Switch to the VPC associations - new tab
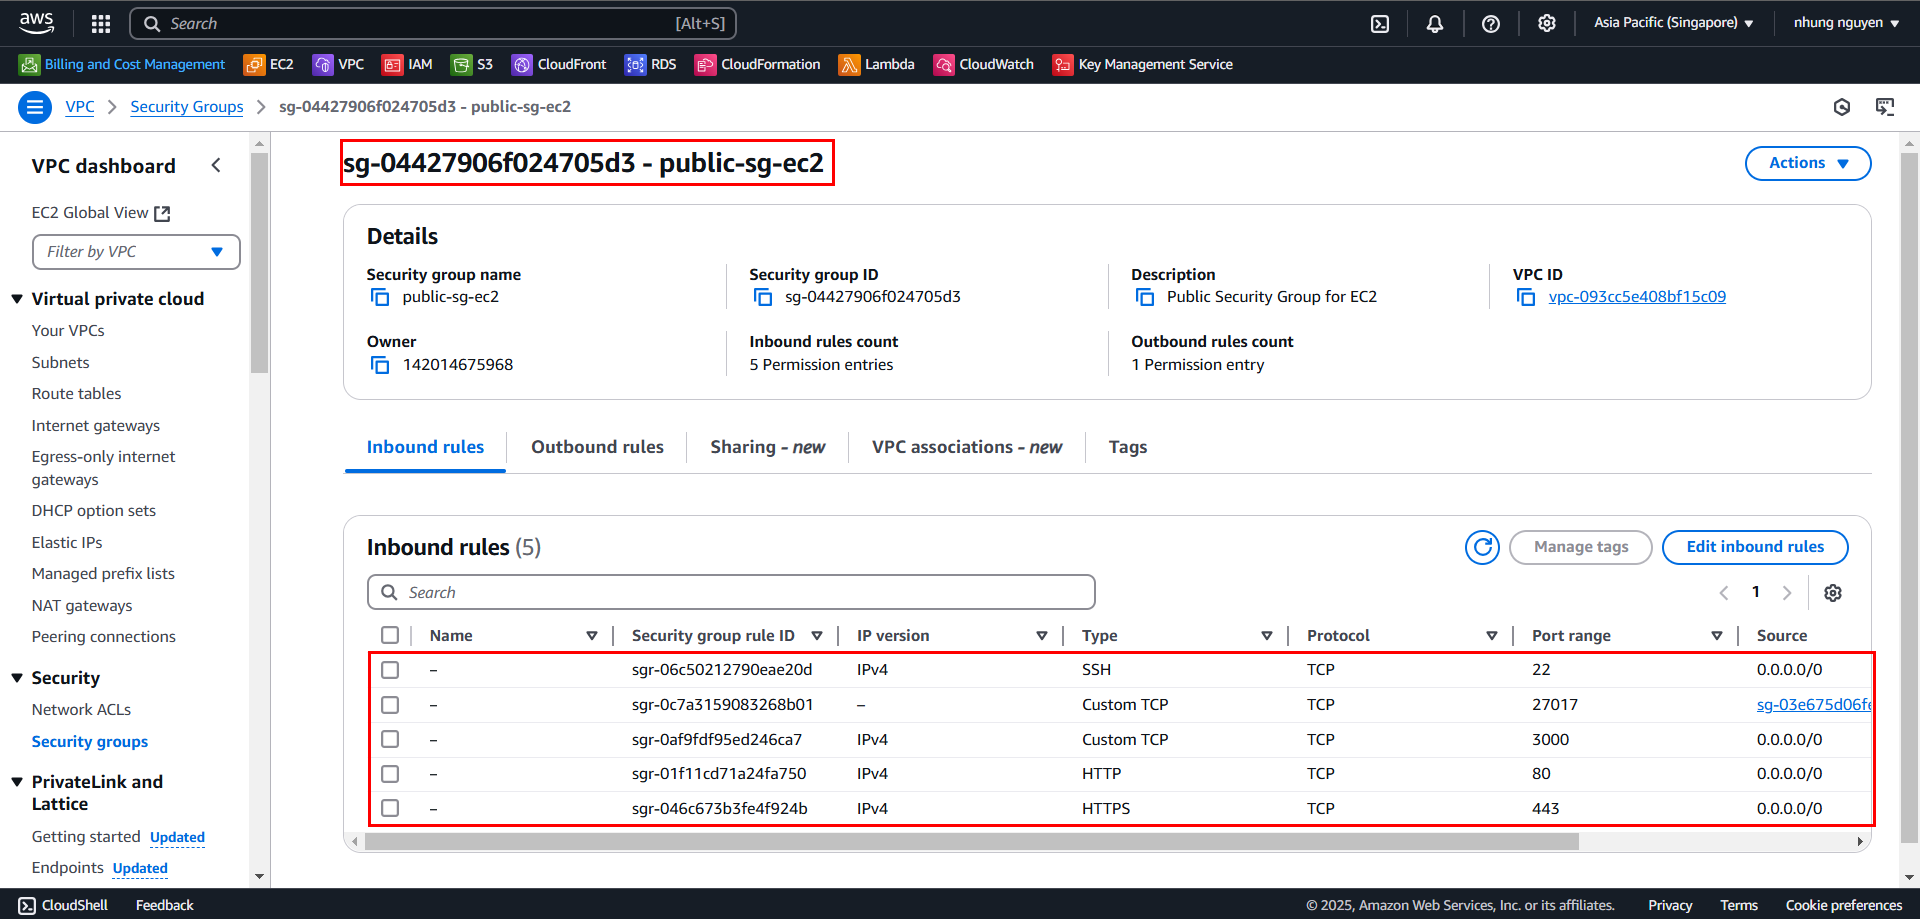The width and height of the screenshot is (1920, 919). click(x=967, y=447)
